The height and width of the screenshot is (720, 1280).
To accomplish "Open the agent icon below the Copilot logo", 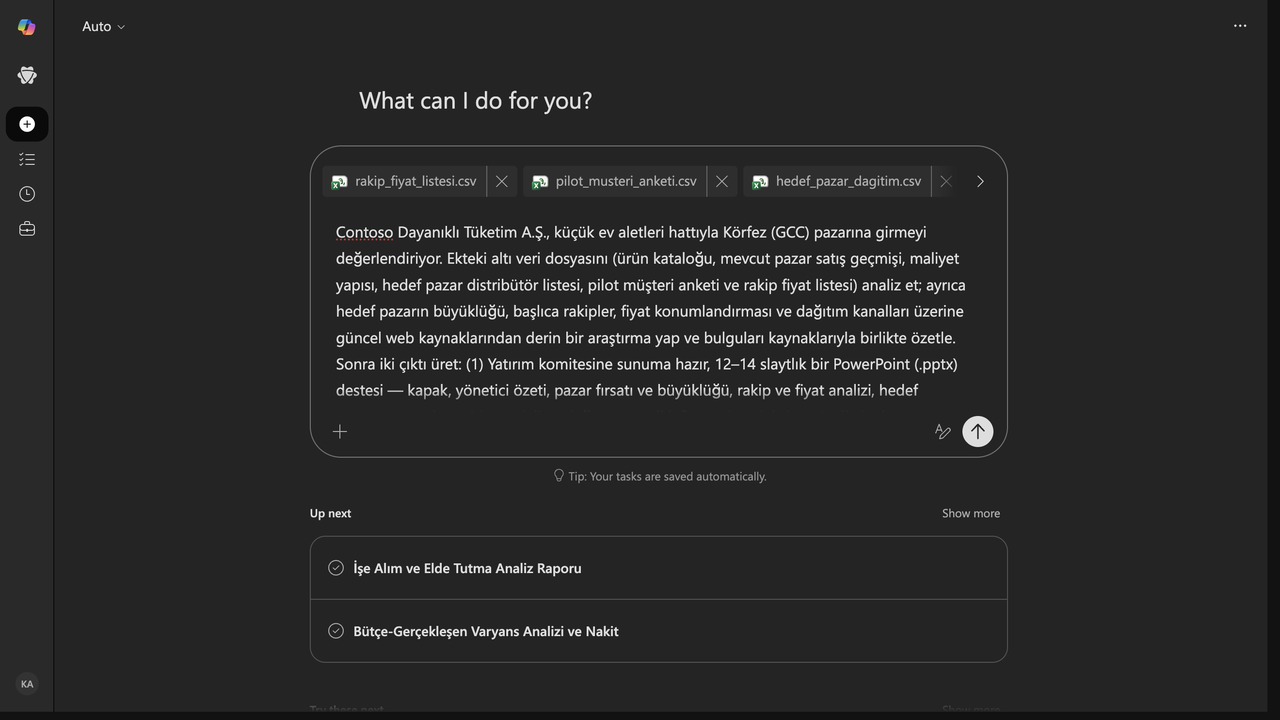I will (x=27, y=75).
